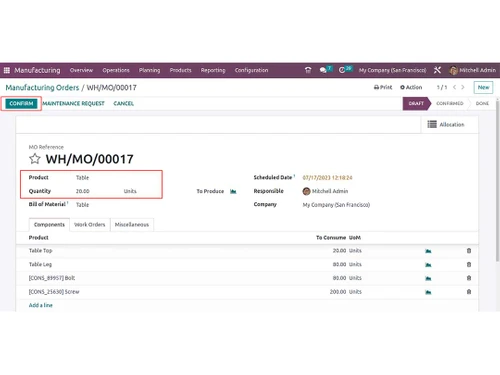The image size is (500, 375).
Task: Open the Action dropdown
Action: (x=411, y=87)
